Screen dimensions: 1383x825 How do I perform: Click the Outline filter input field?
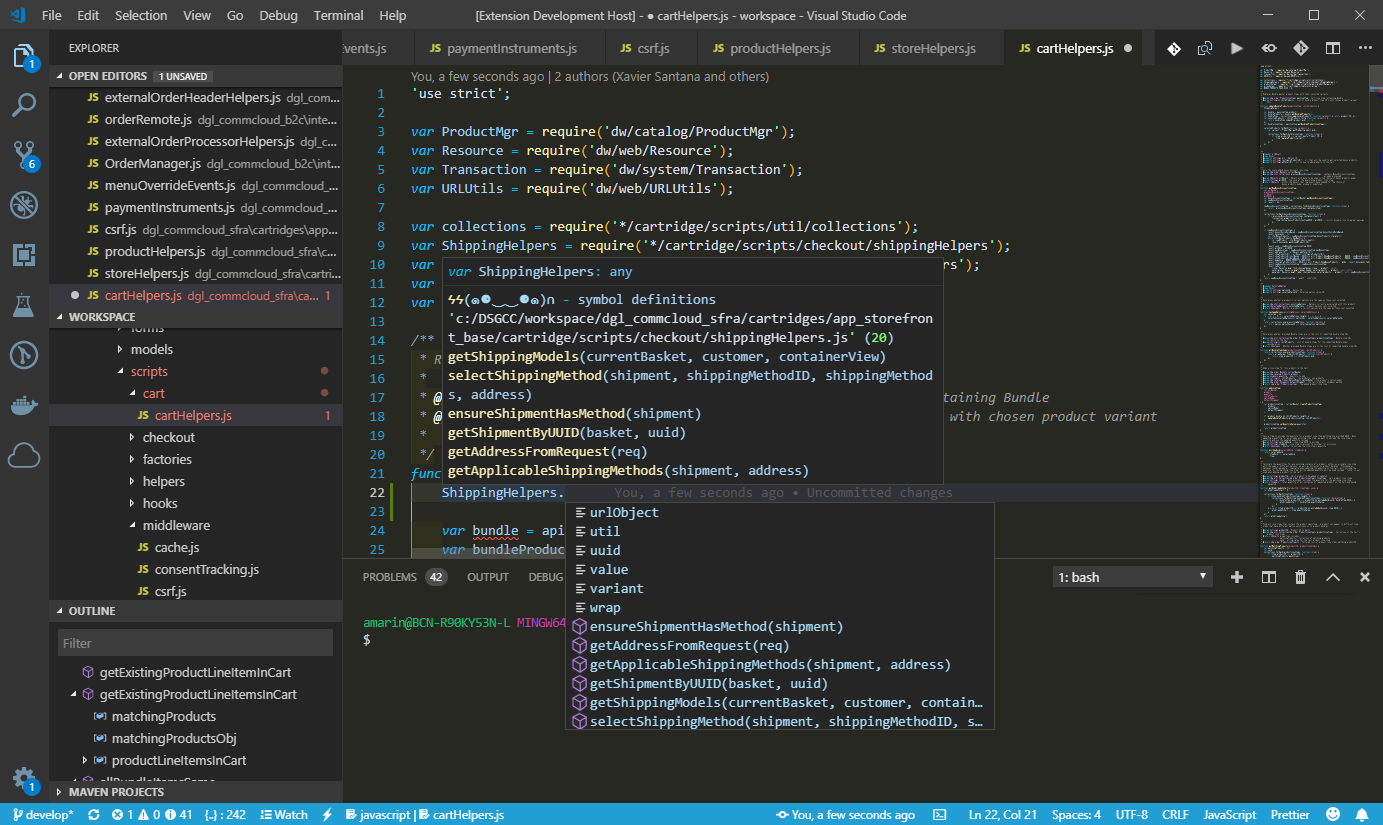tap(195, 643)
